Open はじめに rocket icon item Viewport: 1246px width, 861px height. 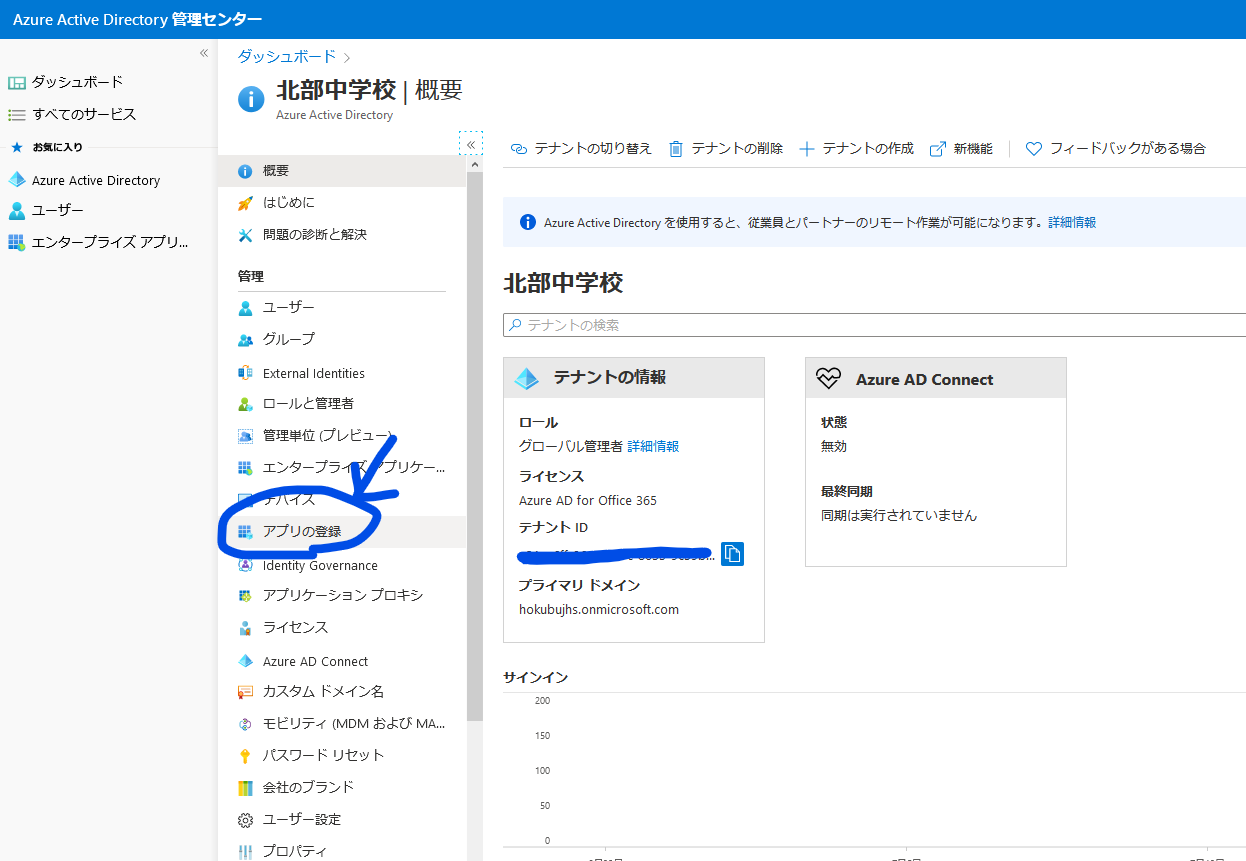pyautogui.click(x=245, y=203)
